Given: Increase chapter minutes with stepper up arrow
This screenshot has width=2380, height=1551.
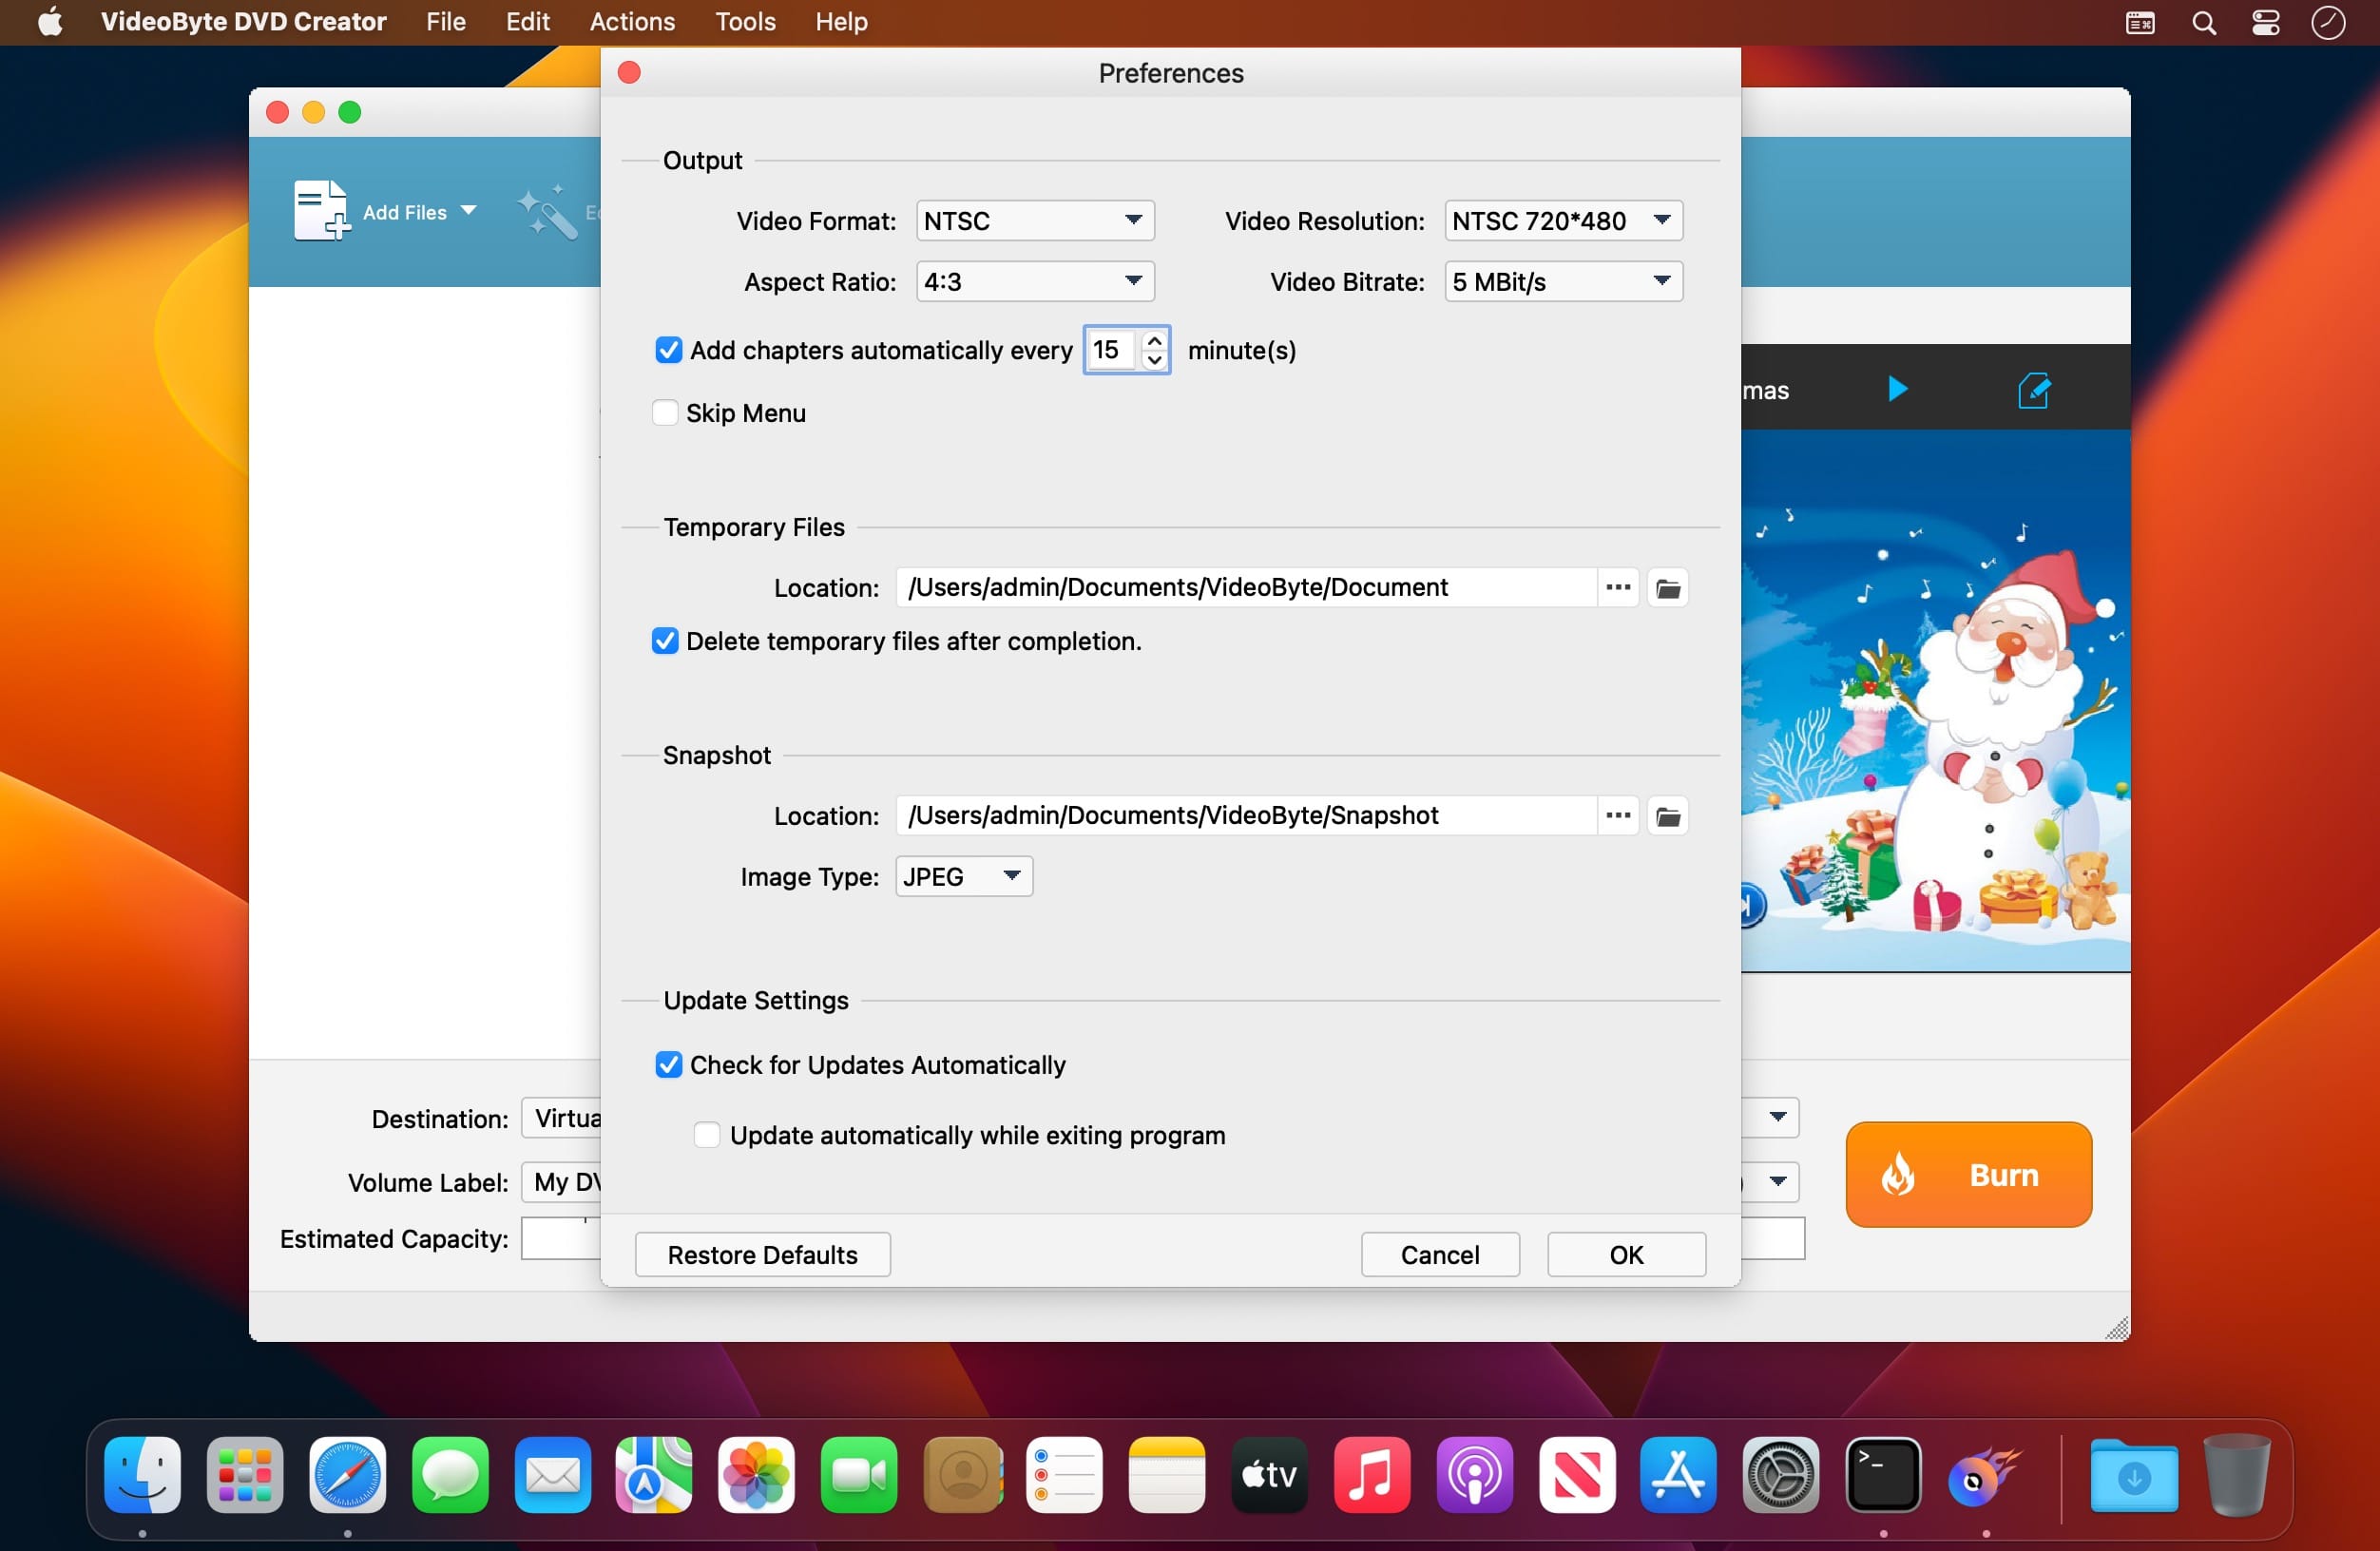Looking at the screenshot, I should (1154, 341).
